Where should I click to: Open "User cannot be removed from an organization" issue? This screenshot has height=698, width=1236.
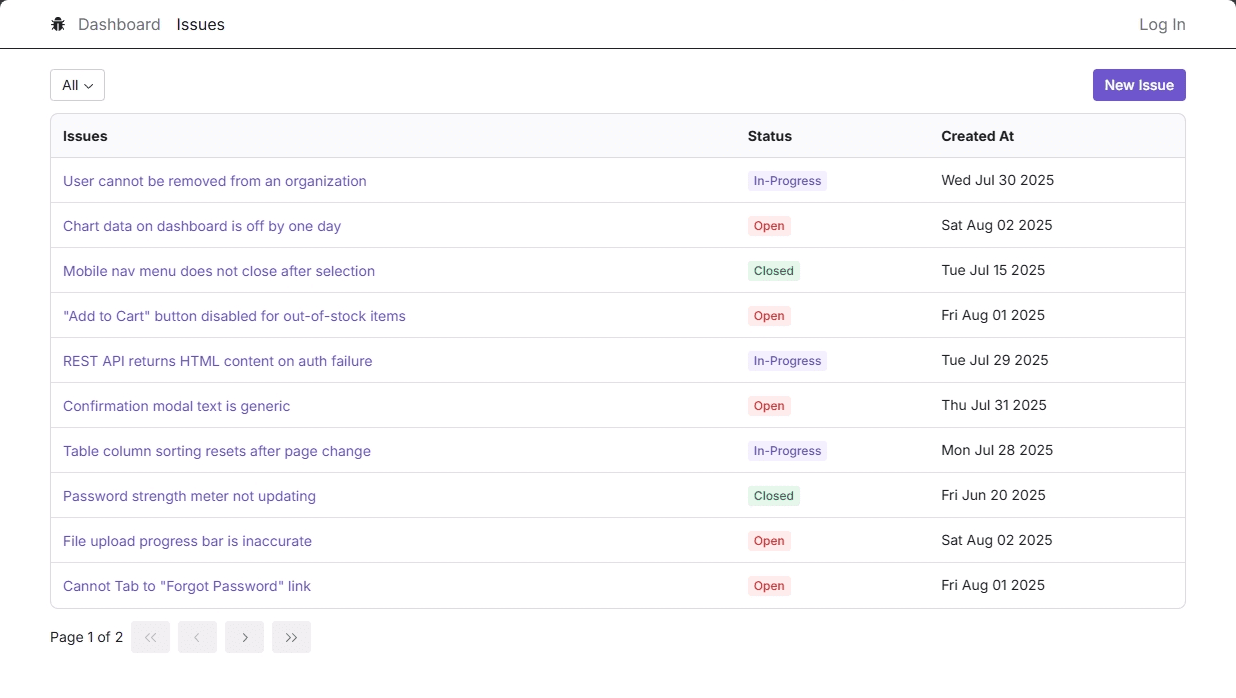pyautogui.click(x=214, y=181)
